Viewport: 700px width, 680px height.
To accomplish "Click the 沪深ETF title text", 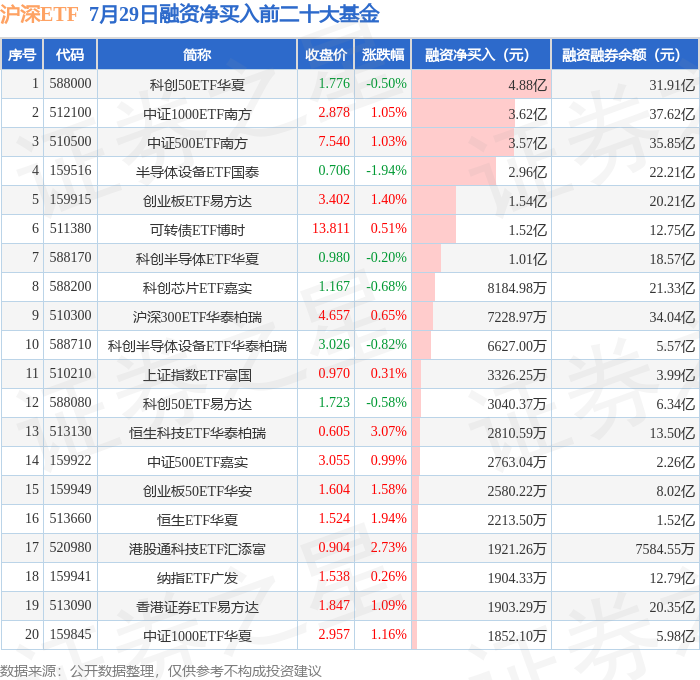I will pyautogui.click(x=39, y=14).
